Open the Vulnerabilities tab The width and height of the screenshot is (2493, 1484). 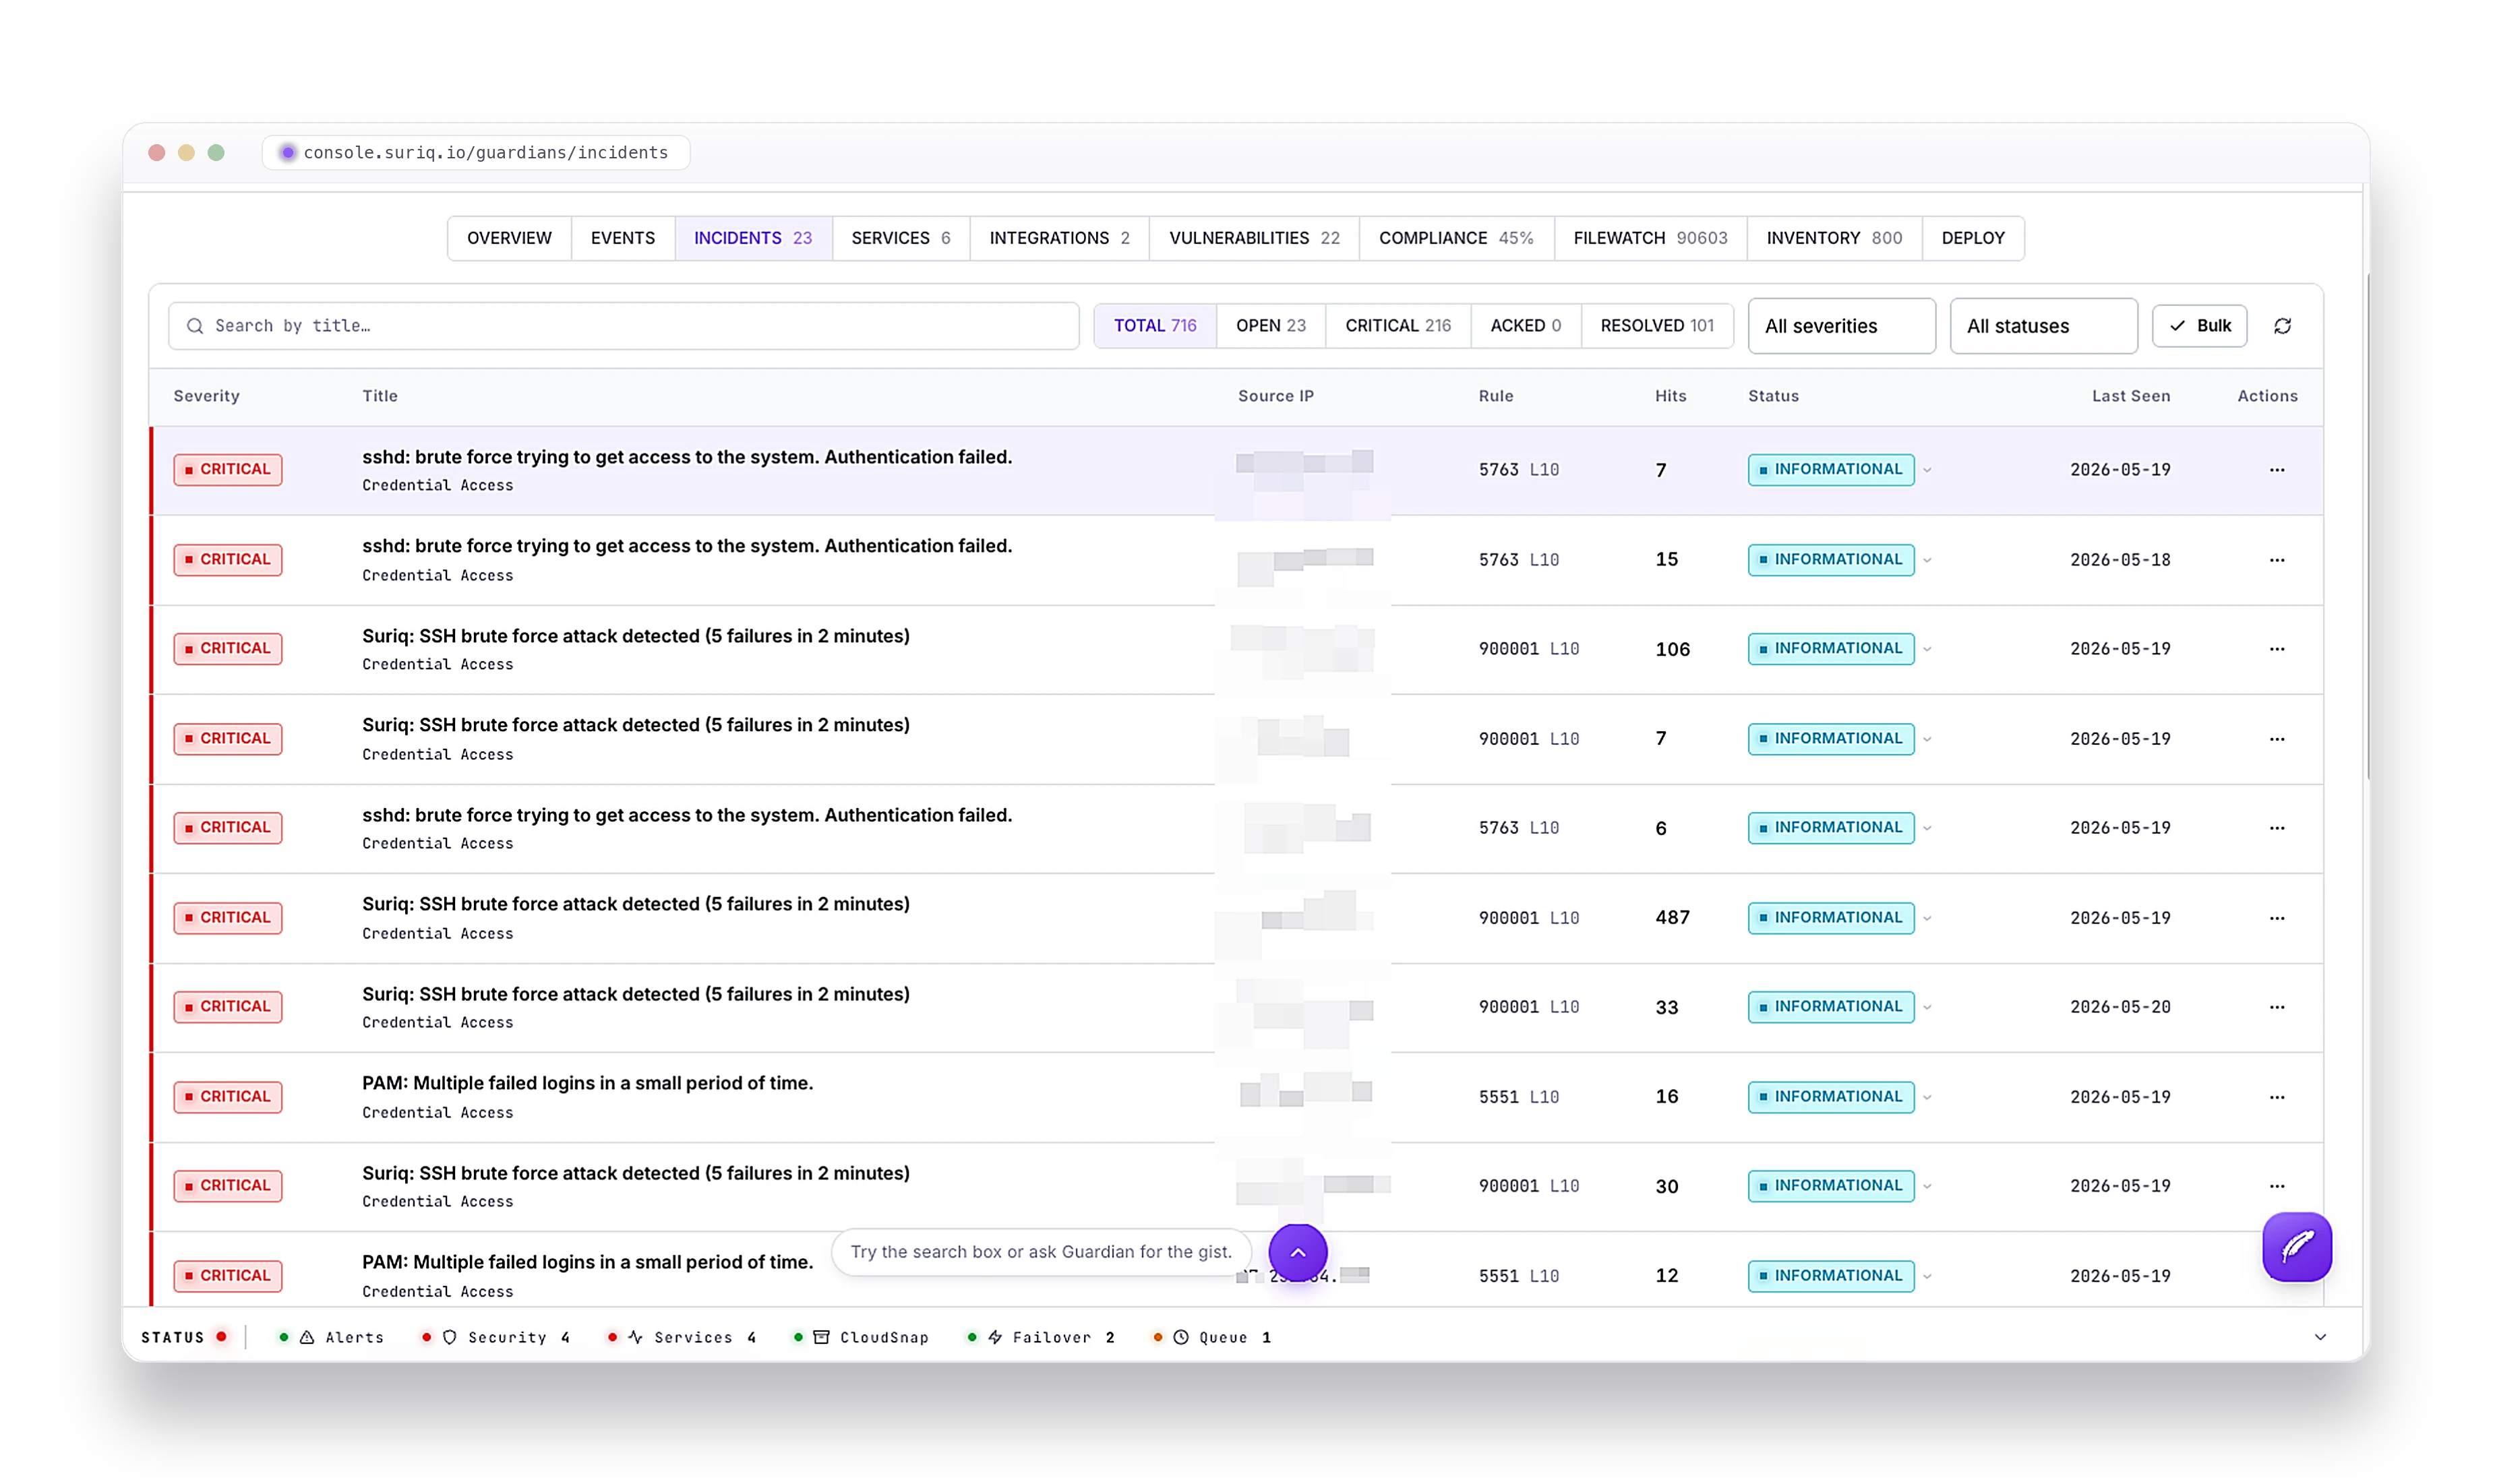(x=1253, y=238)
